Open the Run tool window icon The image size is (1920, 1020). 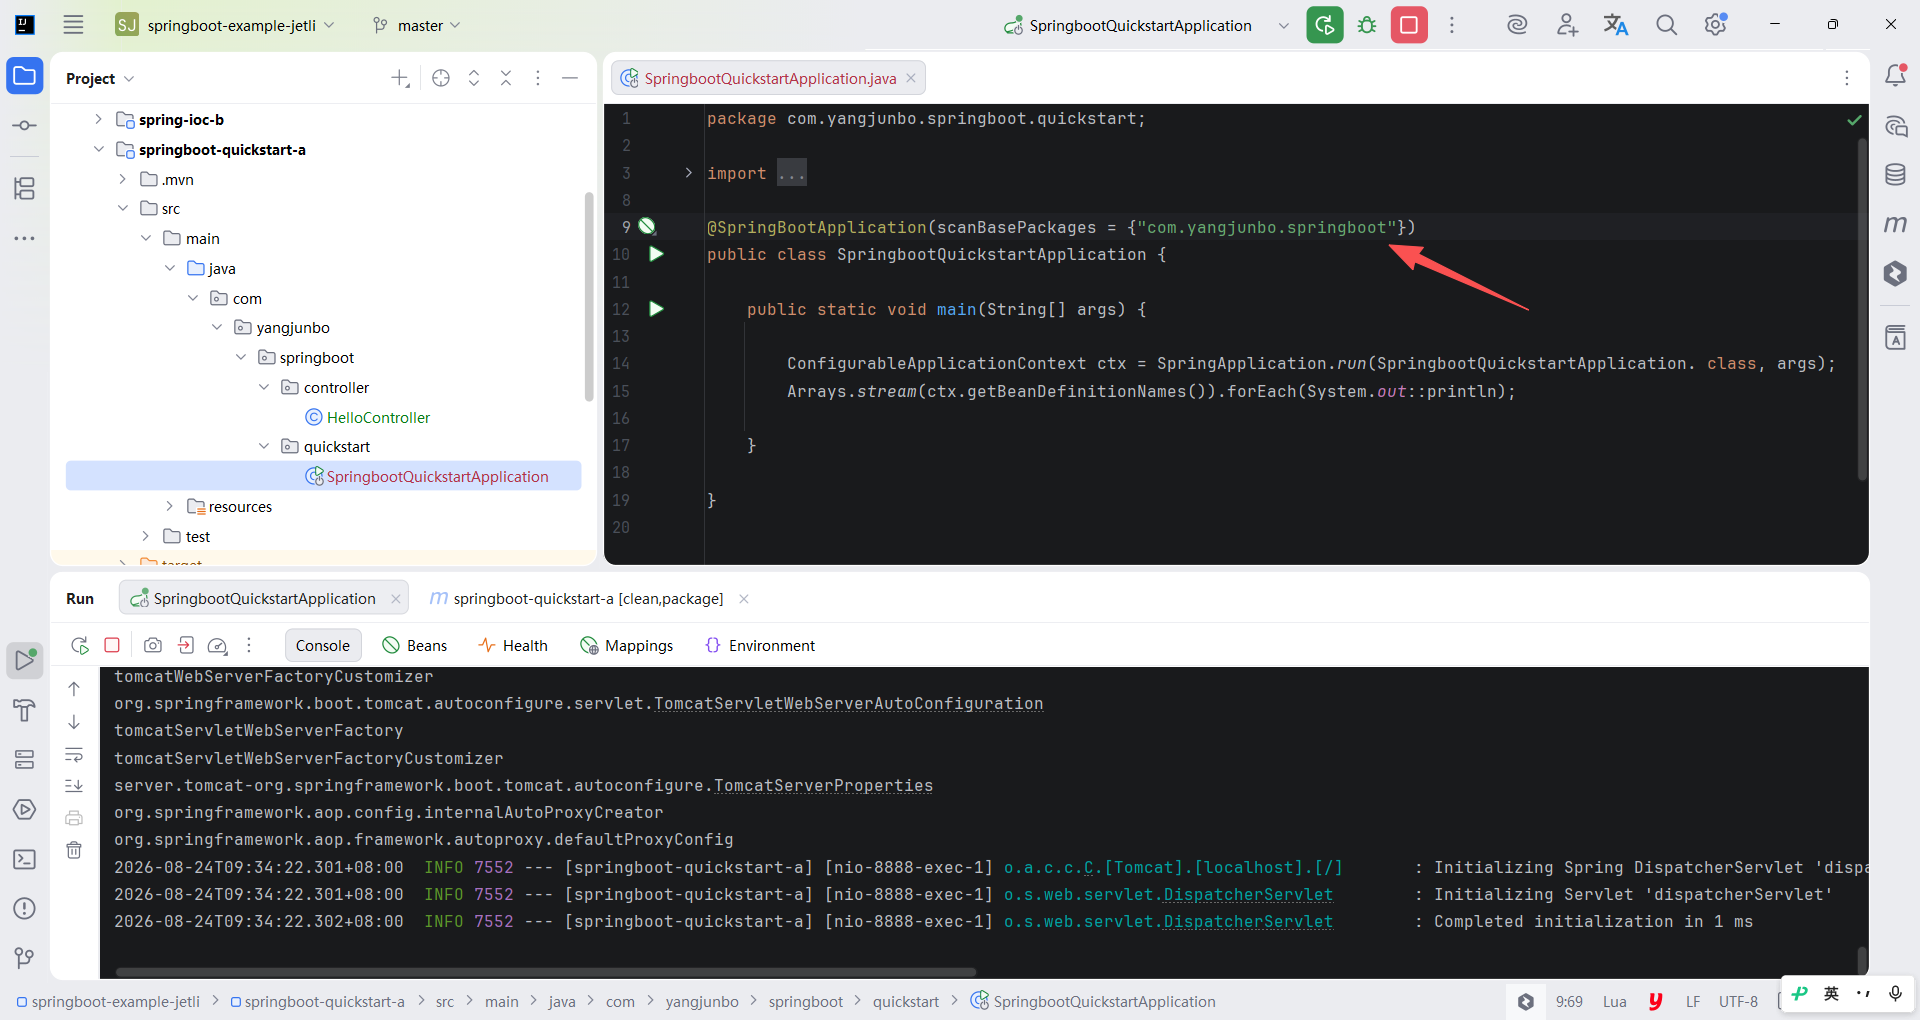point(25,660)
